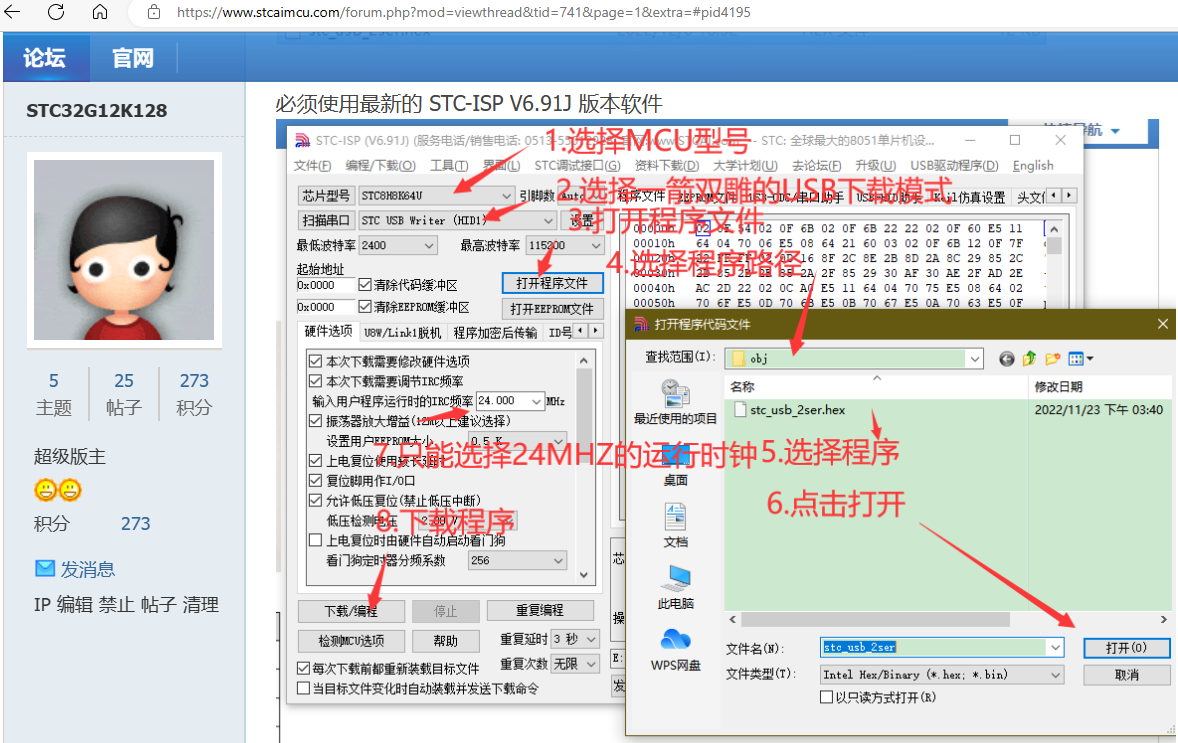Click the envelope icon beside 发消息
The image size is (1178, 743).
[45, 569]
